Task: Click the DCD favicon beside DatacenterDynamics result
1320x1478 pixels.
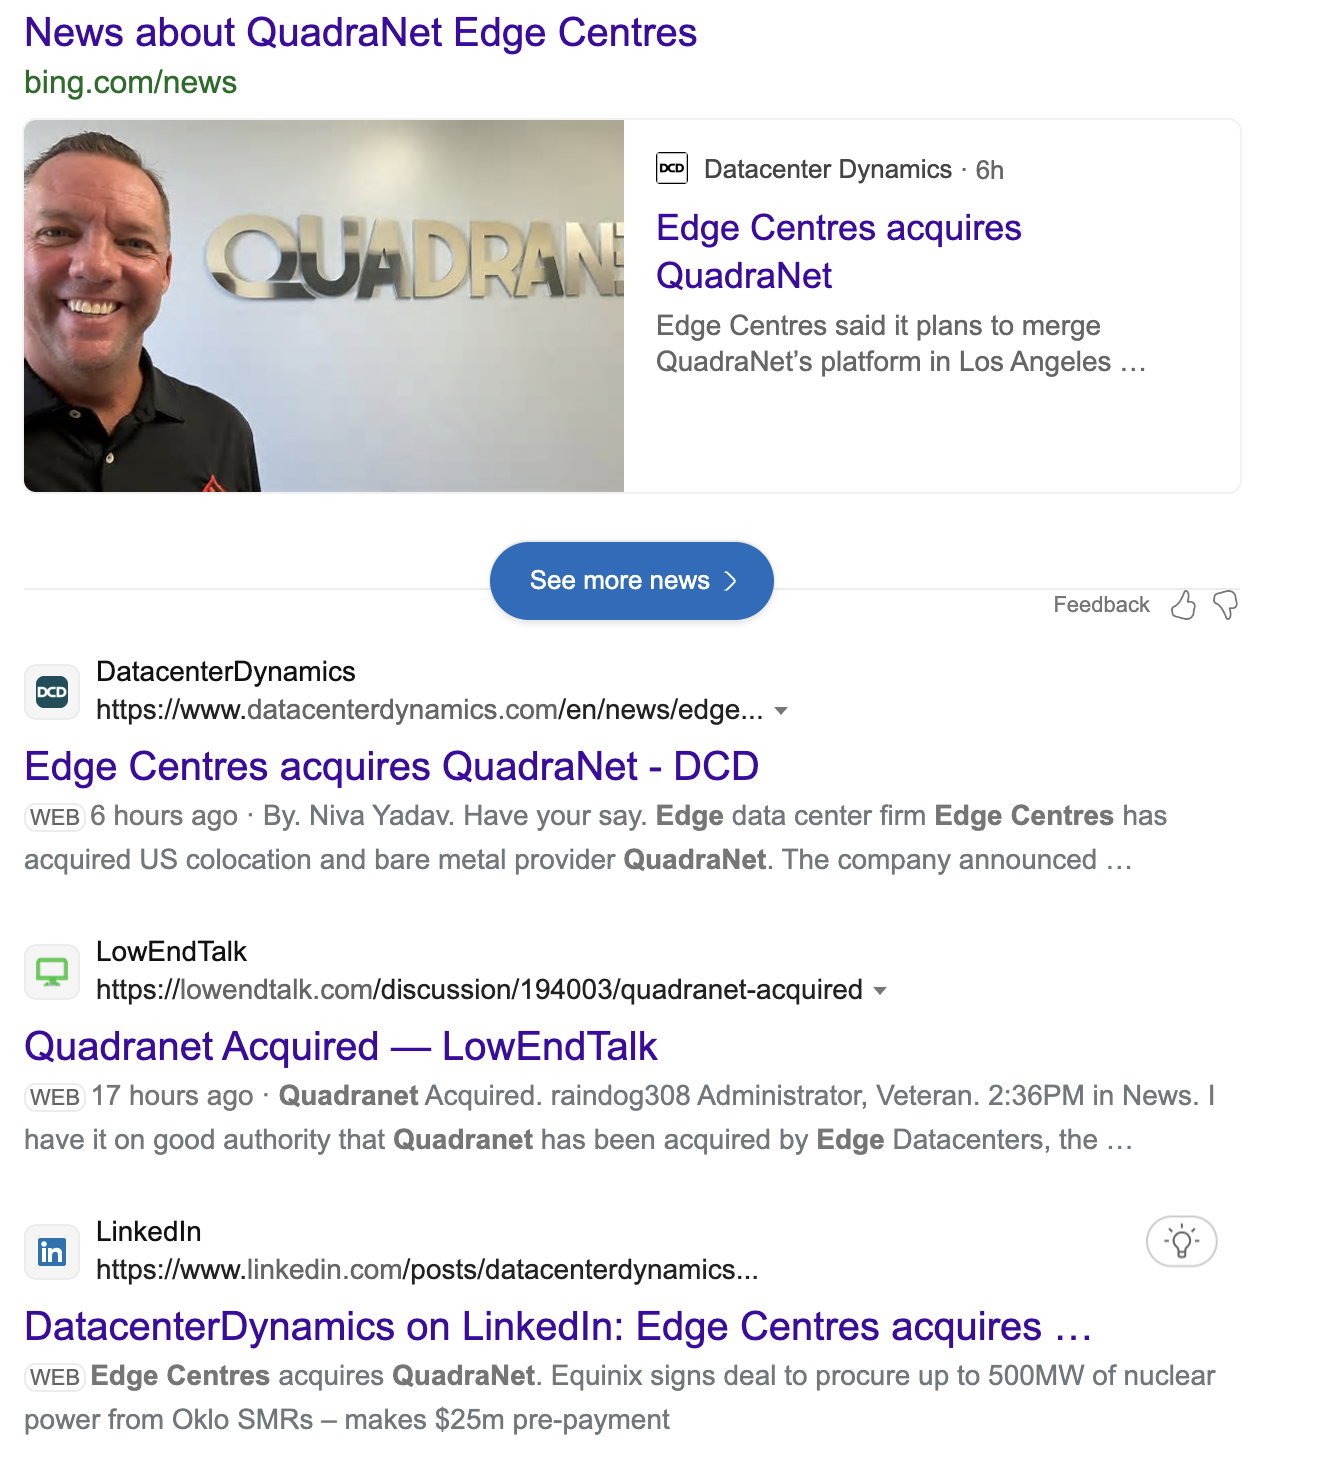Action: 52,692
